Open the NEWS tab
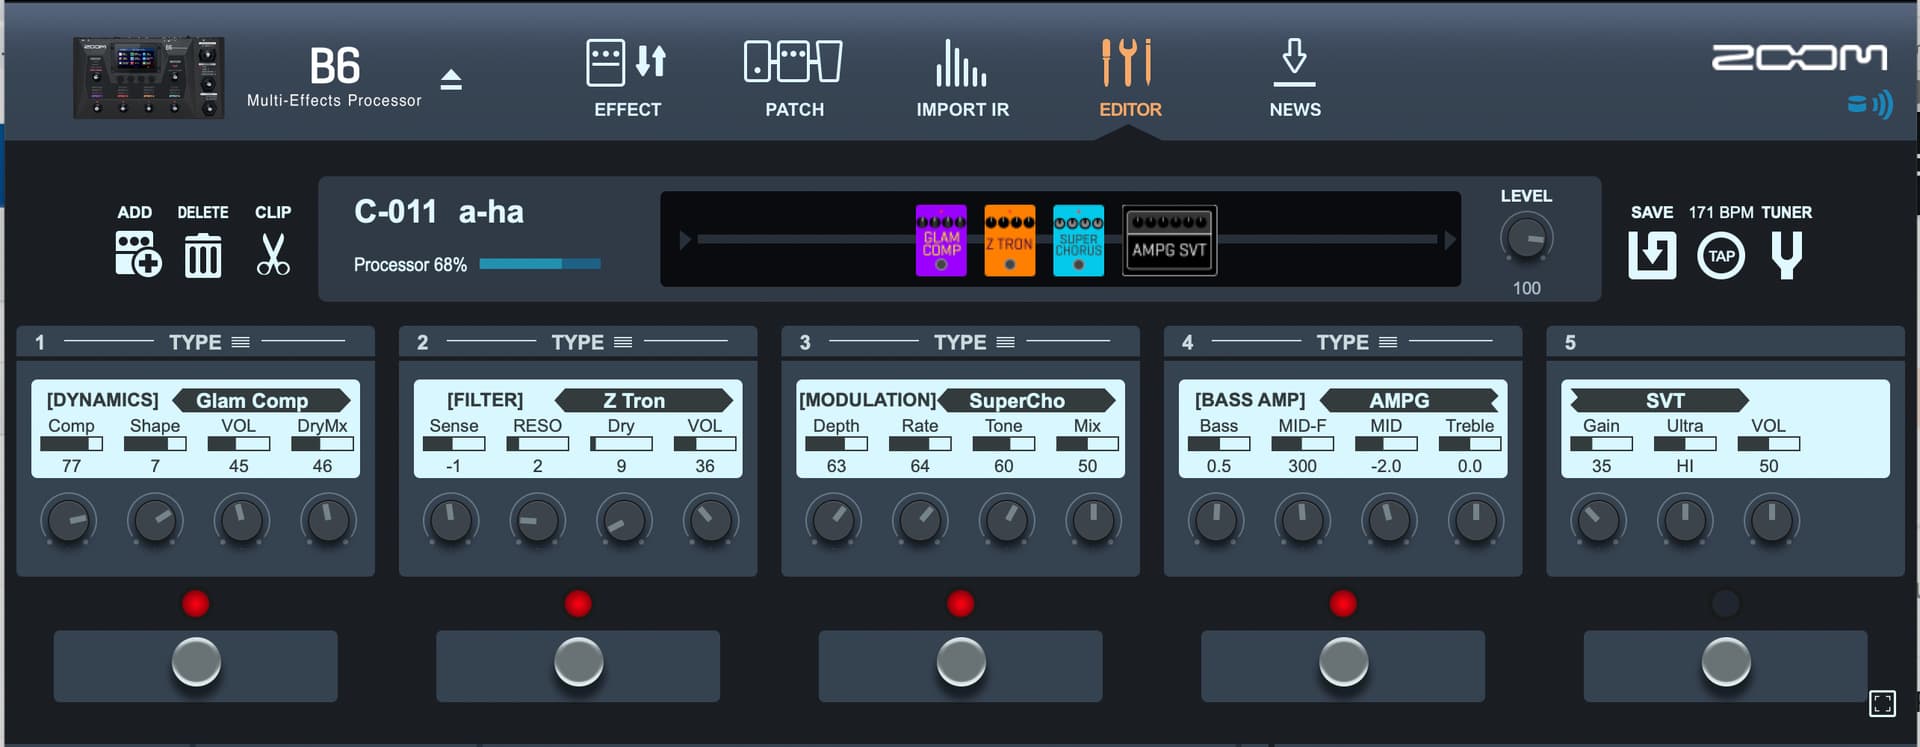The width and height of the screenshot is (1920, 747). (x=1295, y=78)
